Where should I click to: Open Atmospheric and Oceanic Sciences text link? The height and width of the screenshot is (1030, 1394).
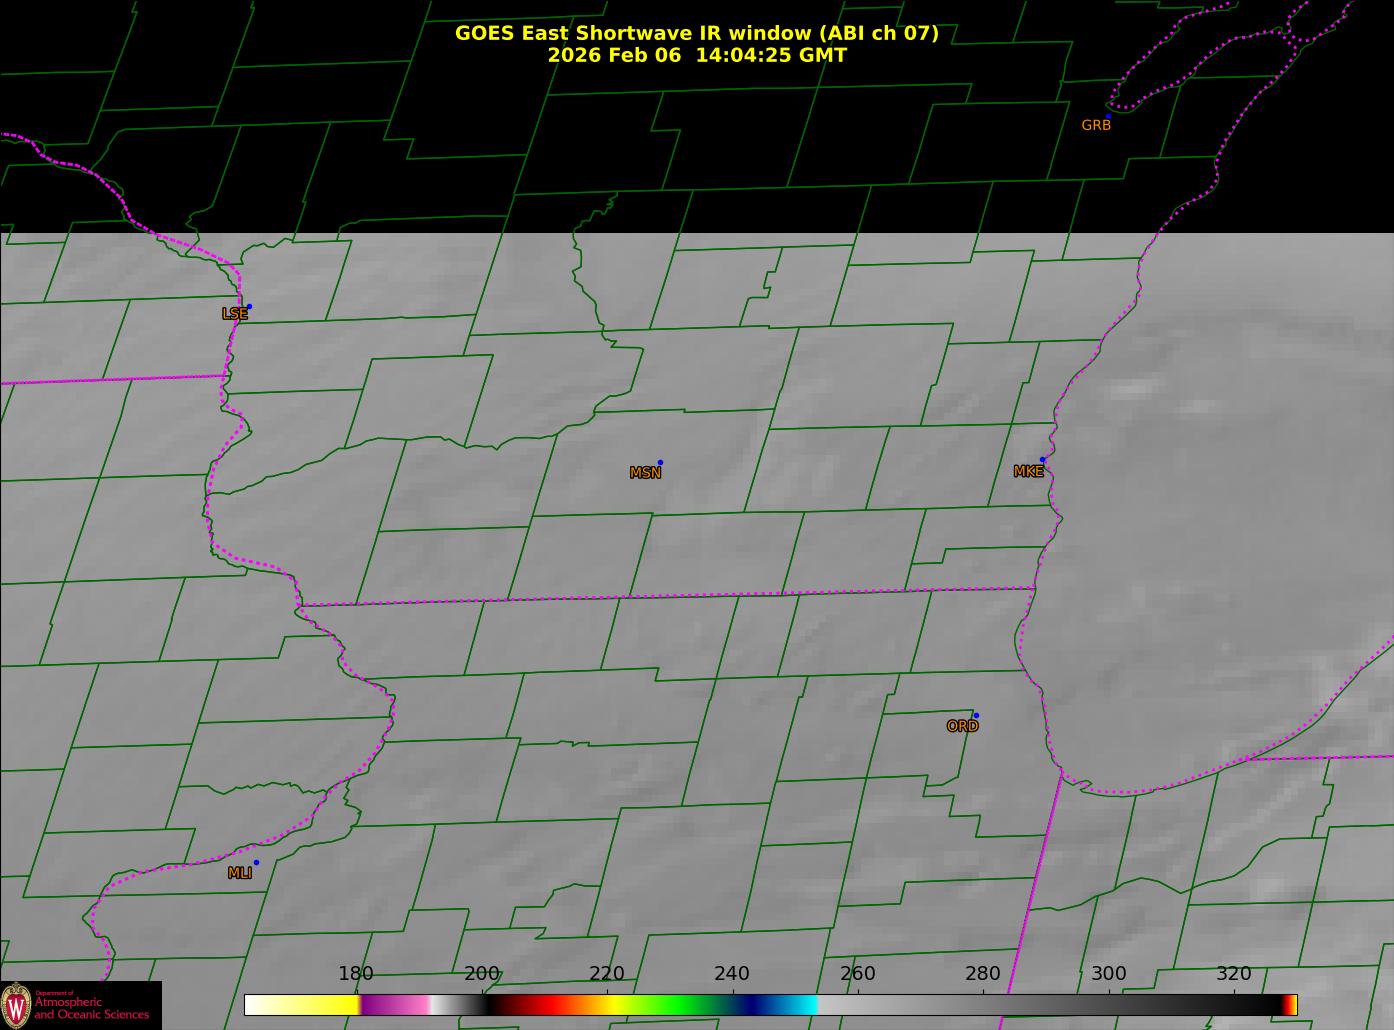pos(91,1008)
